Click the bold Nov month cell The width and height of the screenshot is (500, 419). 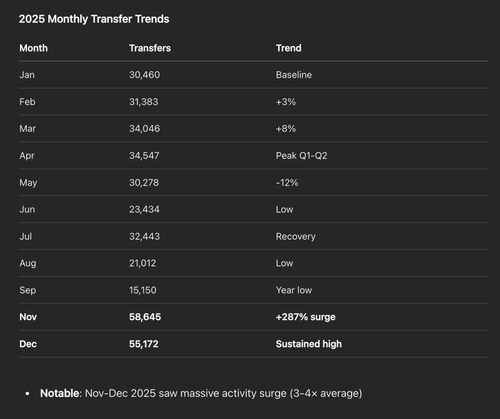coord(28,317)
